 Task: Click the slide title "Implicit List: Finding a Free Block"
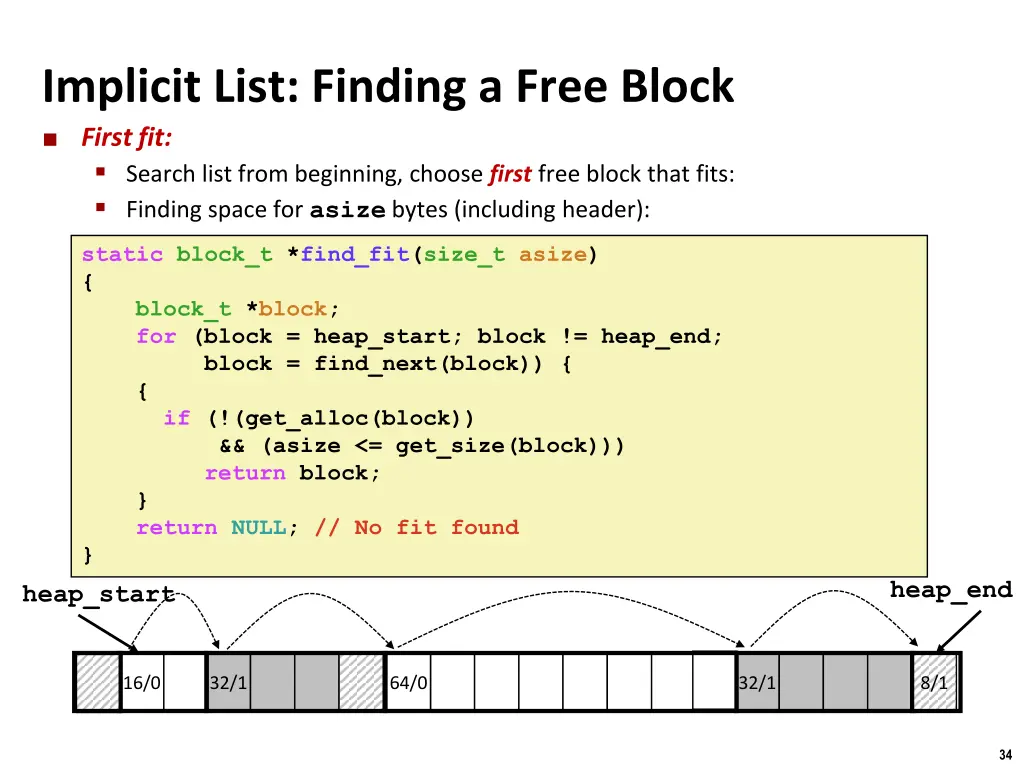[x=388, y=86]
